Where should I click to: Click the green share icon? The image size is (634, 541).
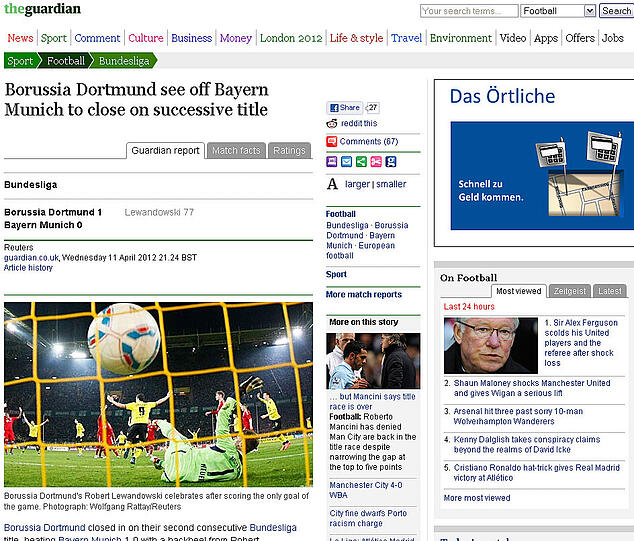click(361, 162)
